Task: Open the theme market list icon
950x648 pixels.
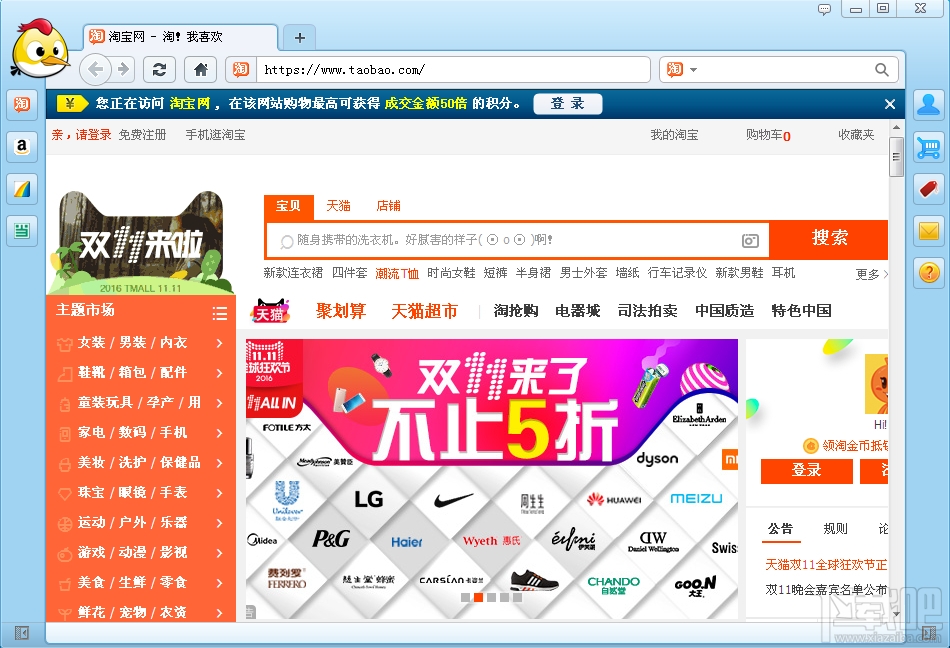Action: click(219, 312)
